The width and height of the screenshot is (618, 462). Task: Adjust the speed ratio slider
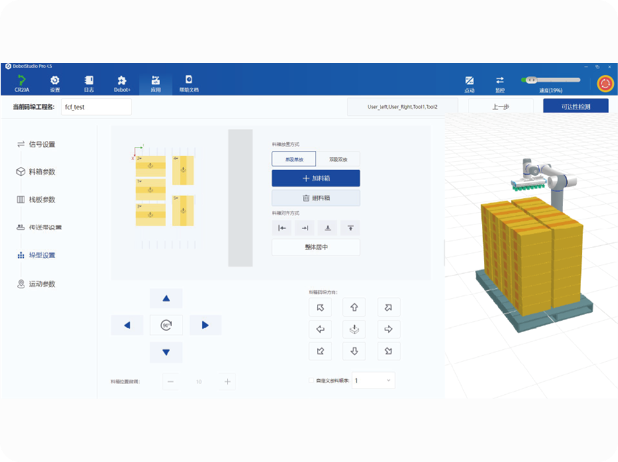click(x=550, y=80)
